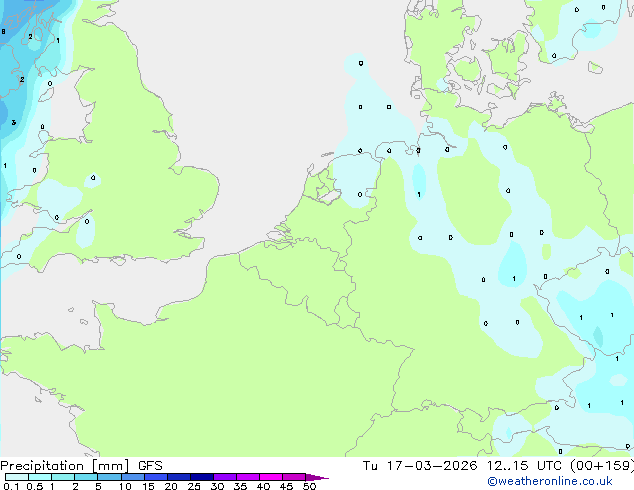Select the 0.5–1 mm legend color box
Image resolution: width=634 pixels, height=490 pixels.
pos(40,477)
